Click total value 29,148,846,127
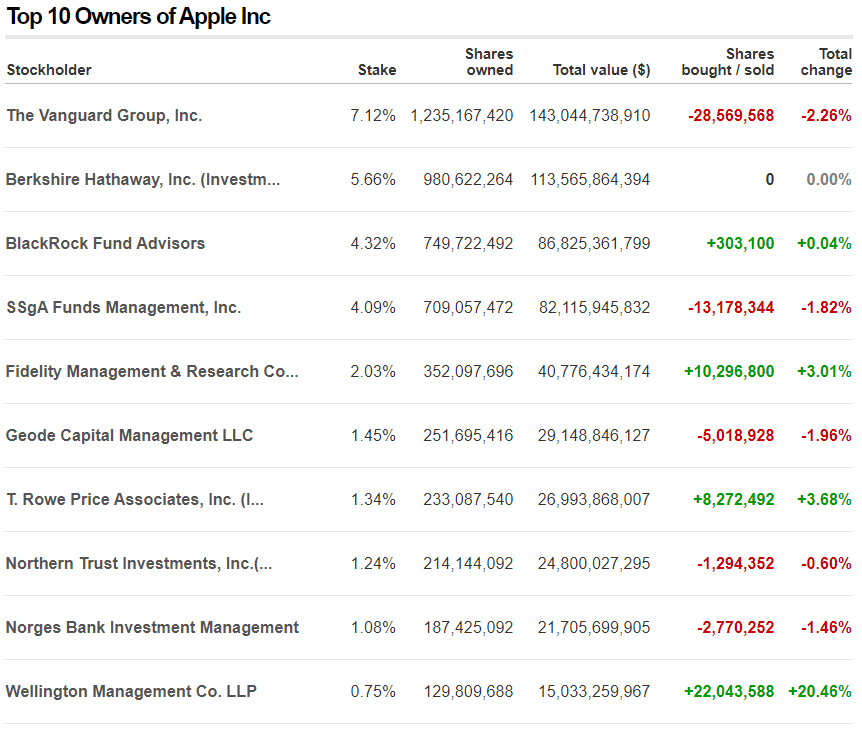Viewport: 862px width, 735px height. [594, 435]
